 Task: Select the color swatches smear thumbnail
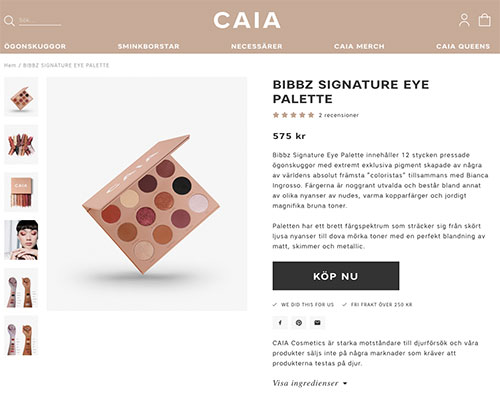tap(21, 145)
